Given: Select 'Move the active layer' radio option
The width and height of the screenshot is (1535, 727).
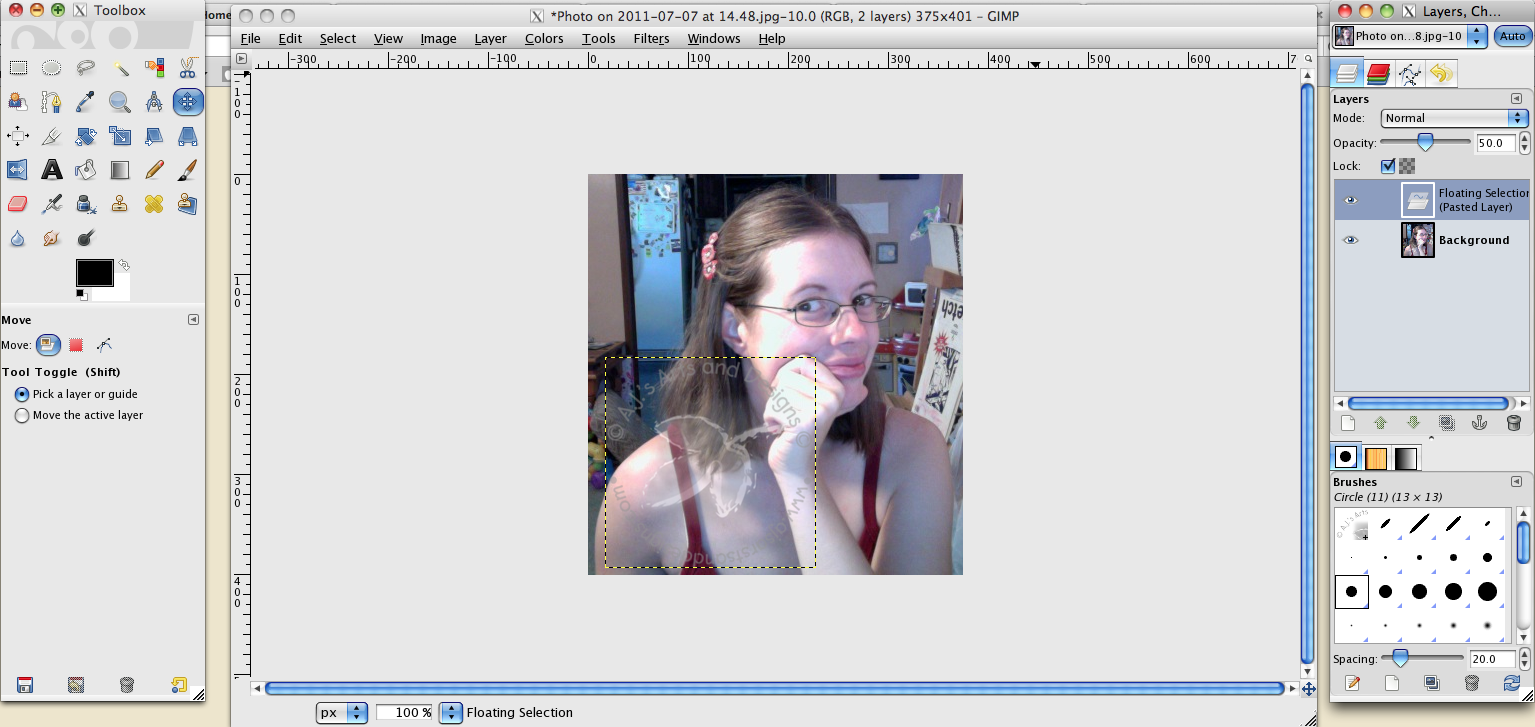Looking at the screenshot, I should pyautogui.click(x=22, y=415).
